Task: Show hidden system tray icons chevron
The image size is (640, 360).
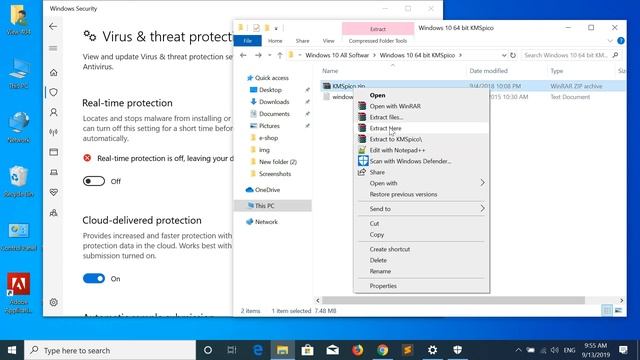Action: (518, 350)
